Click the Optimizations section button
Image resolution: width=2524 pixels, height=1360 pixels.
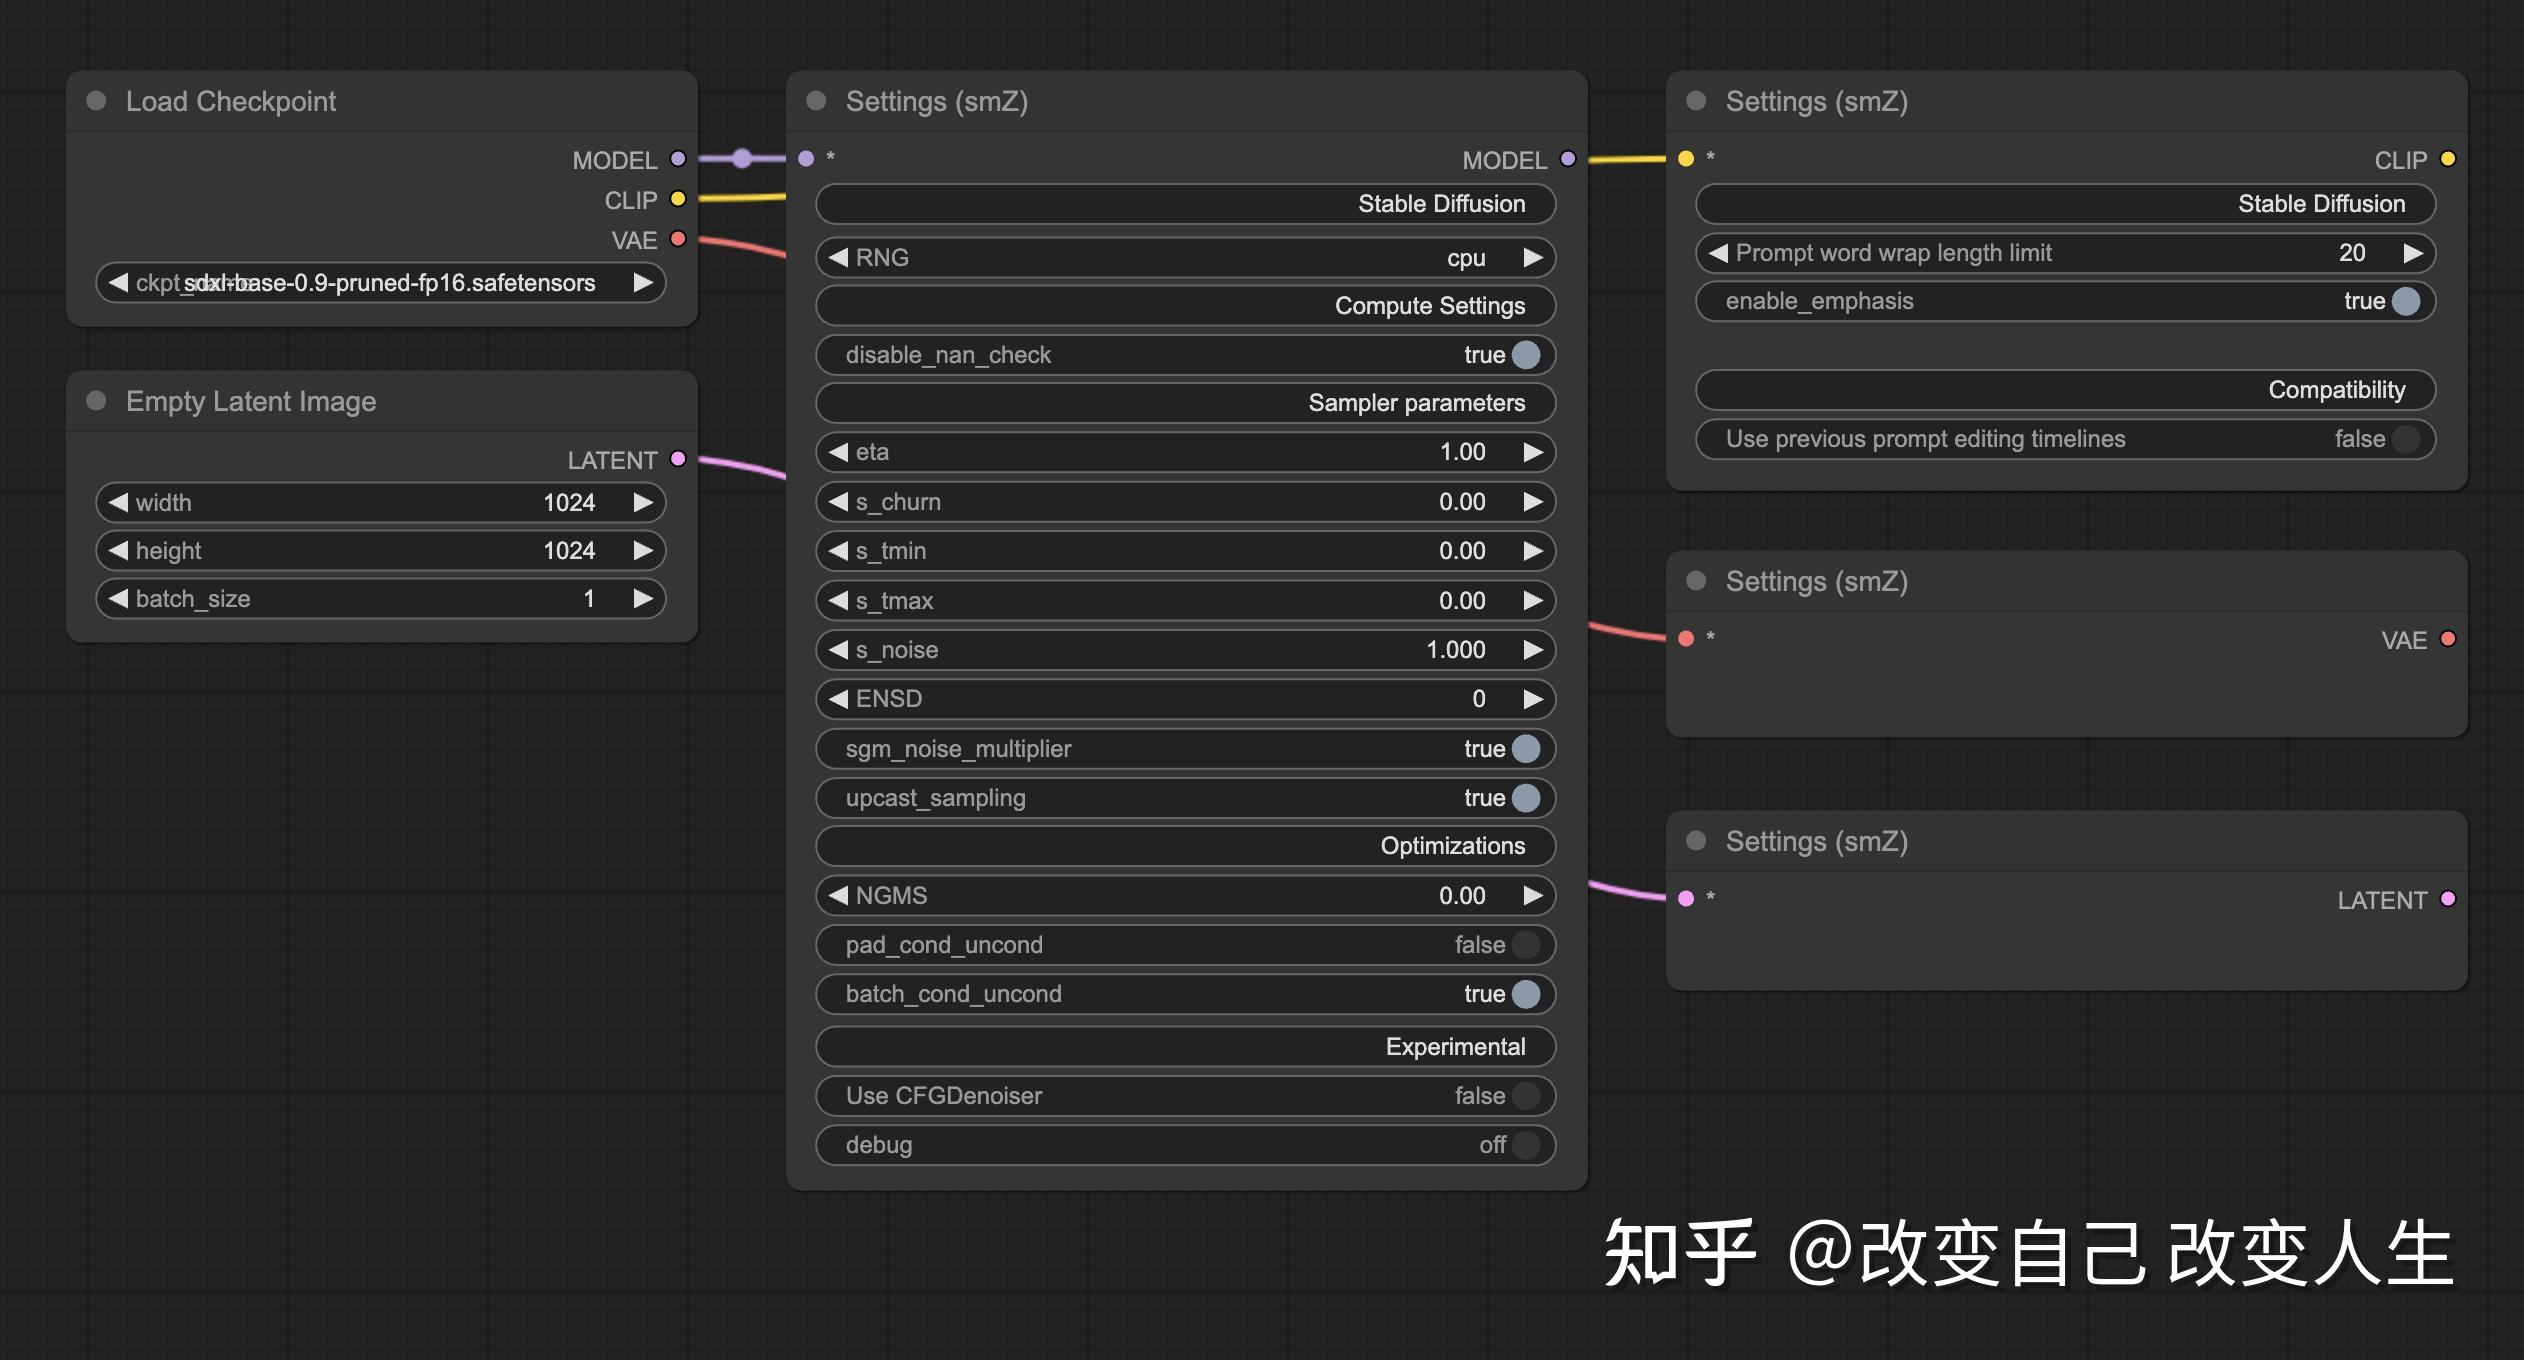coord(1185,845)
